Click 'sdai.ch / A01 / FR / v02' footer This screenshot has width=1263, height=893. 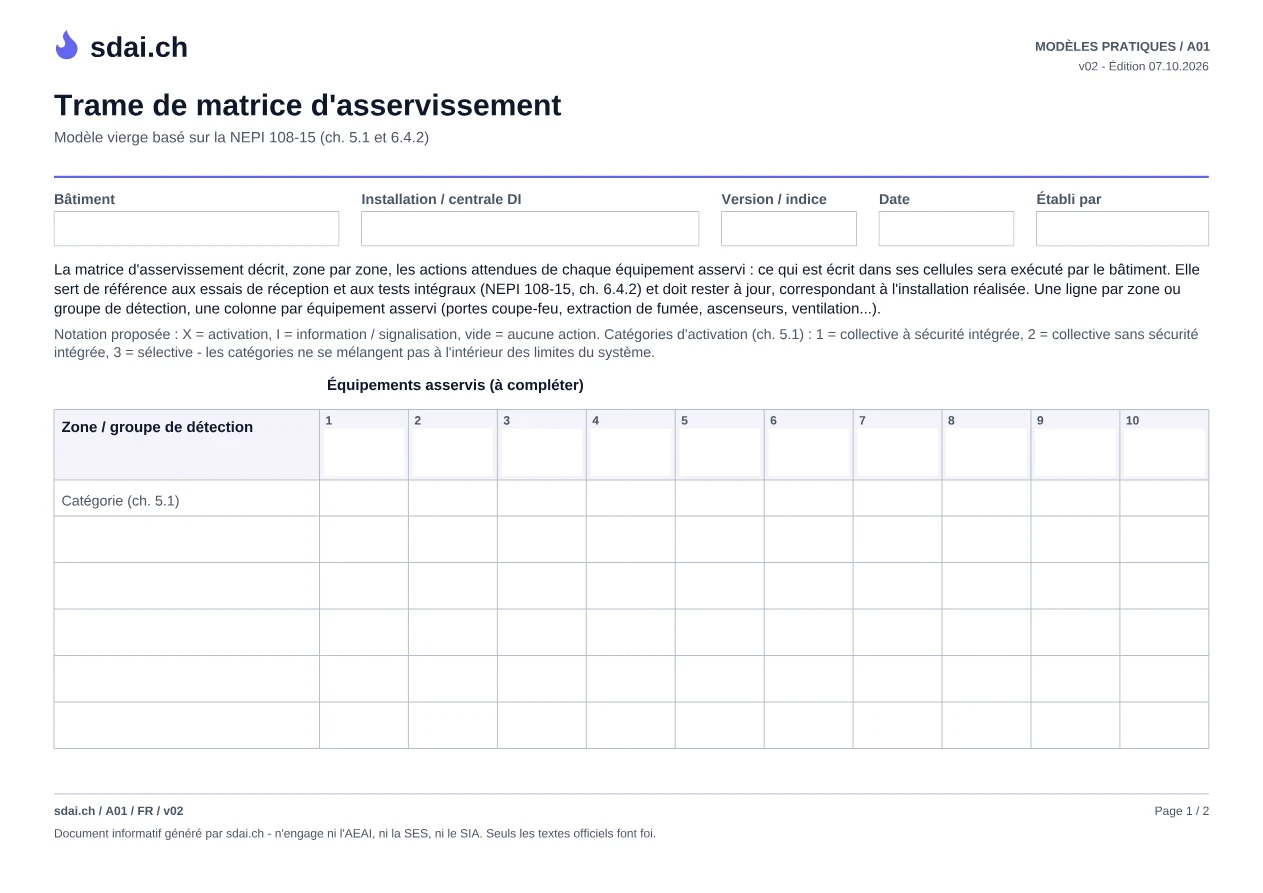click(x=119, y=811)
